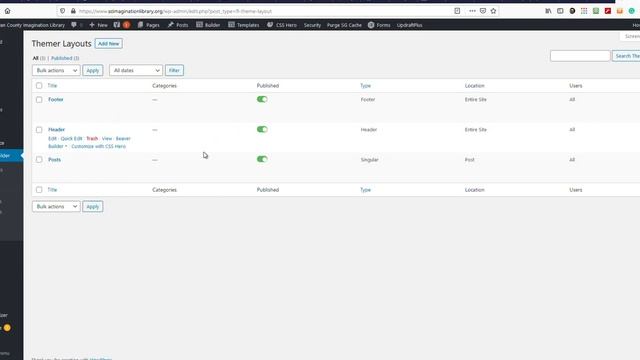Go to the browser home page icon

click(7, 11)
